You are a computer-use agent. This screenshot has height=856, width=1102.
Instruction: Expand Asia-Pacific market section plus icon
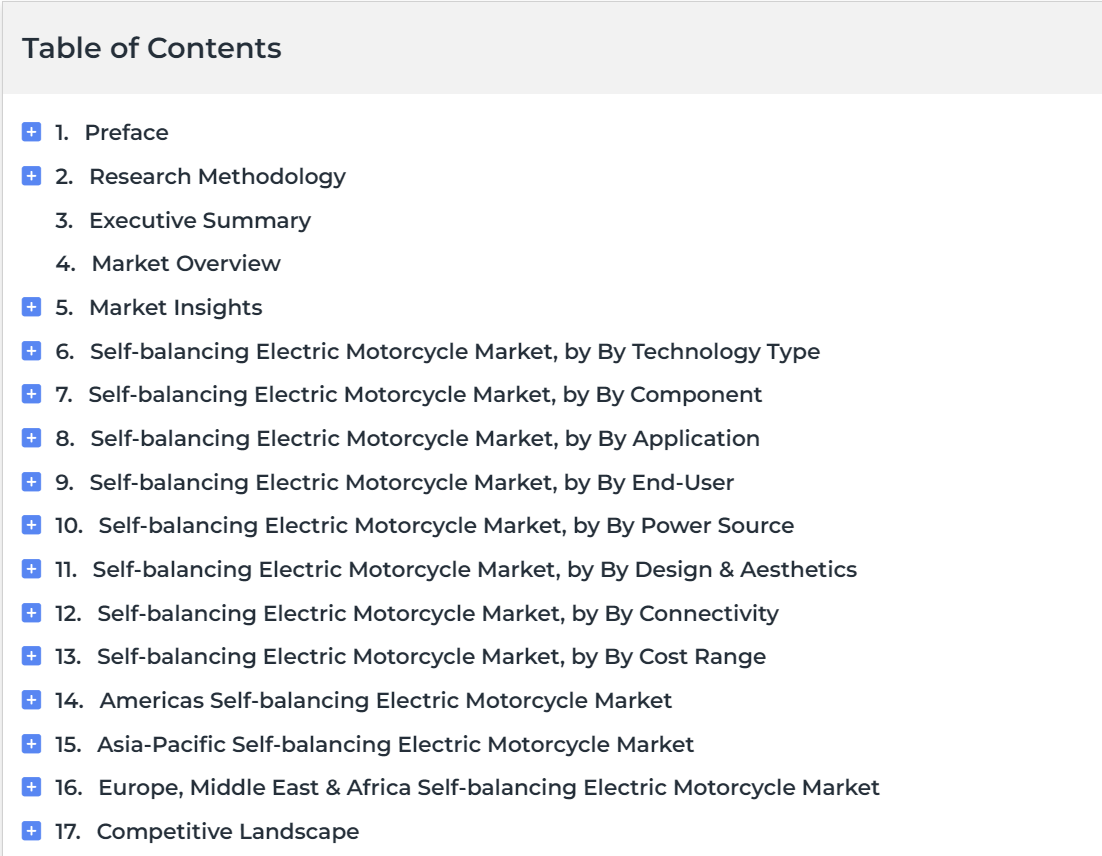tap(32, 744)
